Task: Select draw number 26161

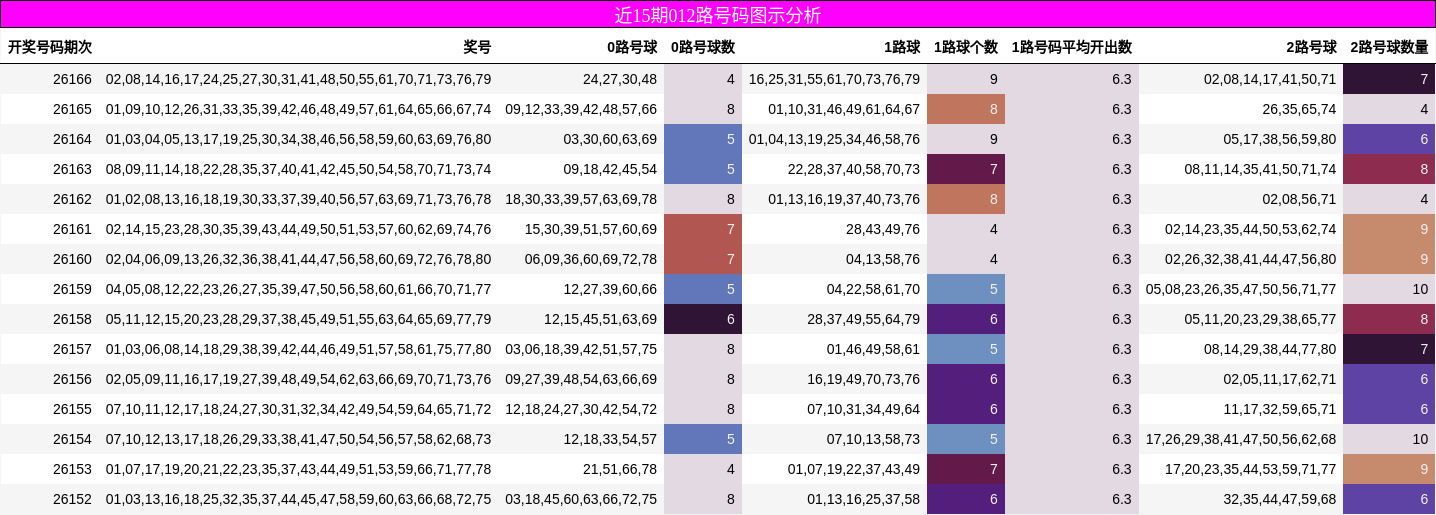Action: coord(72,229)
